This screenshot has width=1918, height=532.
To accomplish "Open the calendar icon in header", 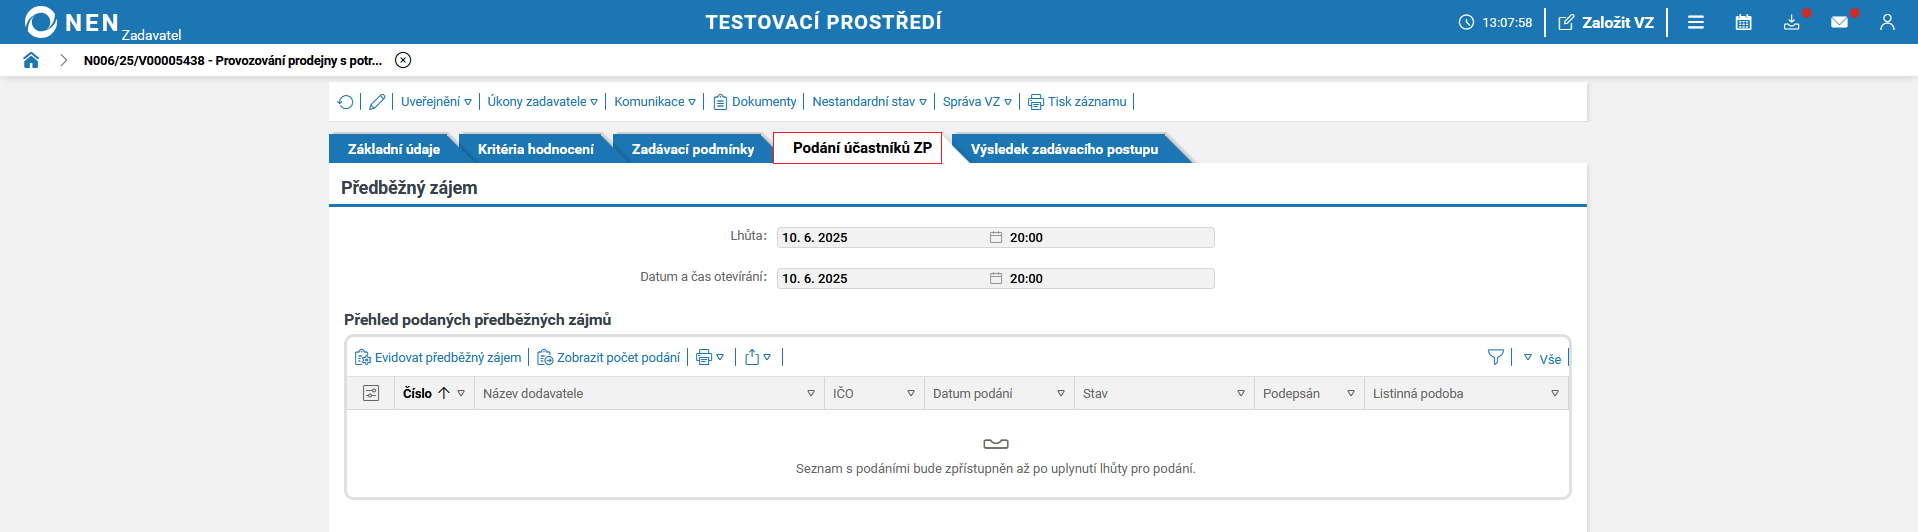I will 1744,22.
